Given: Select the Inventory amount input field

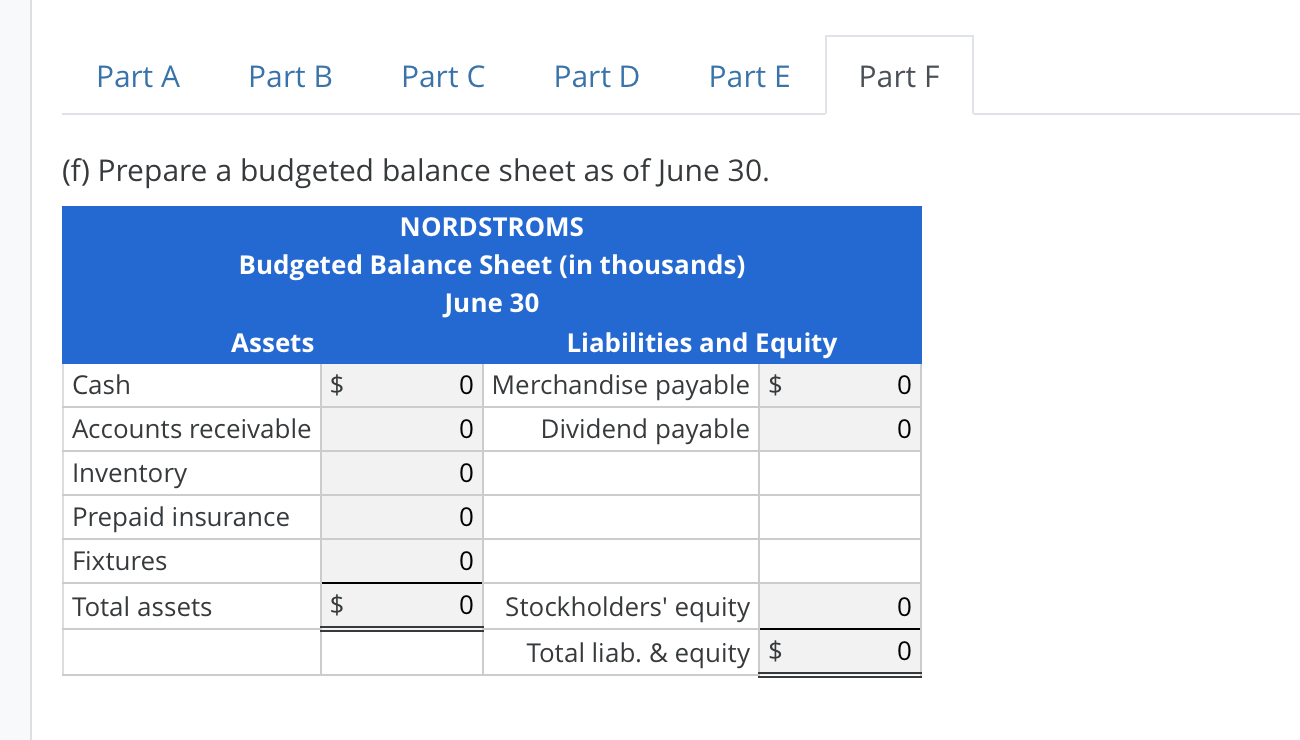Looking at the screenshot, I should (402, 473).
